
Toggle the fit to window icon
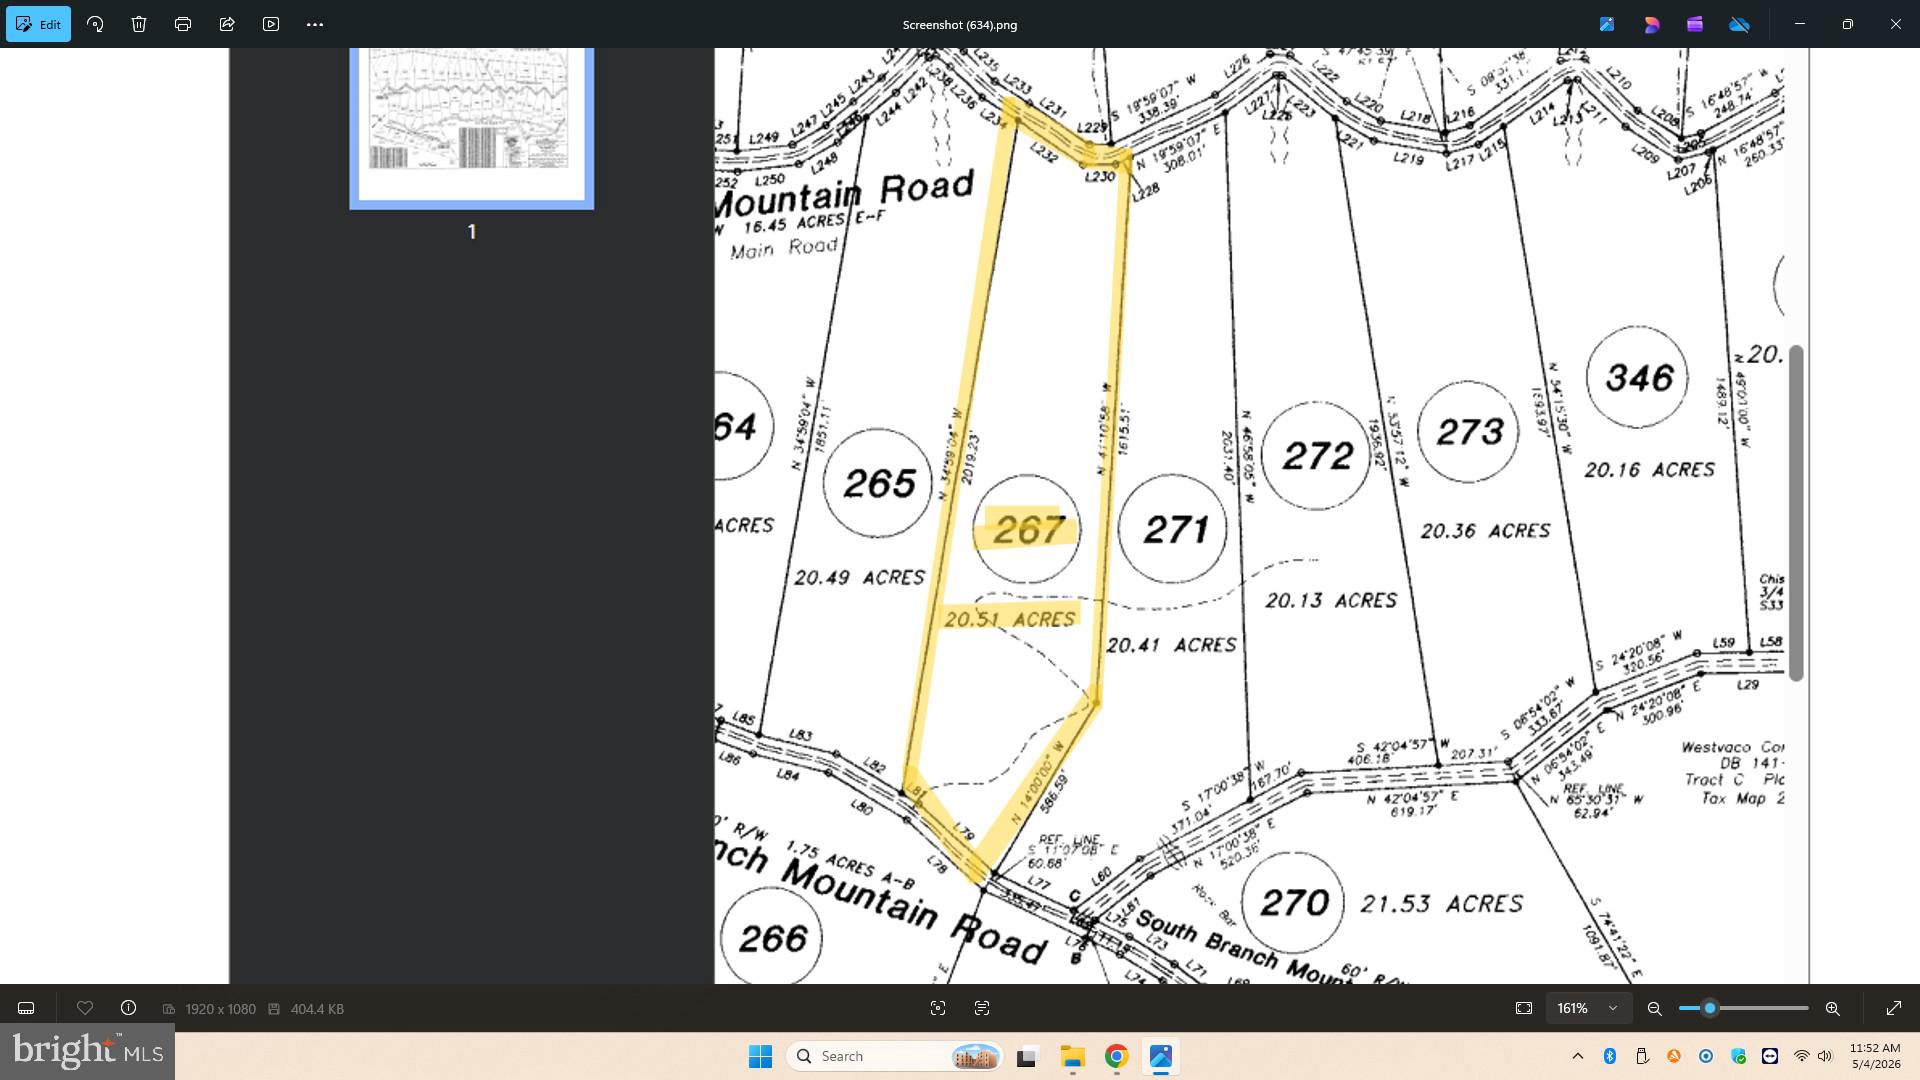(1524, 1008)
